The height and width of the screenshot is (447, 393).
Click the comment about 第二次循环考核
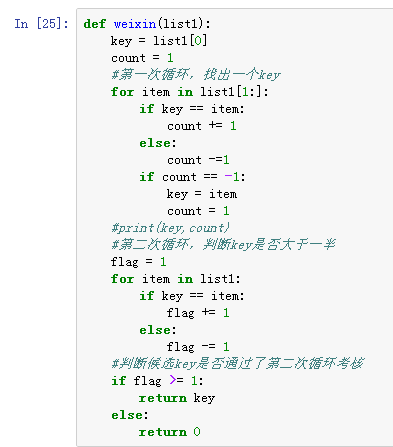(x=238, y=363)
